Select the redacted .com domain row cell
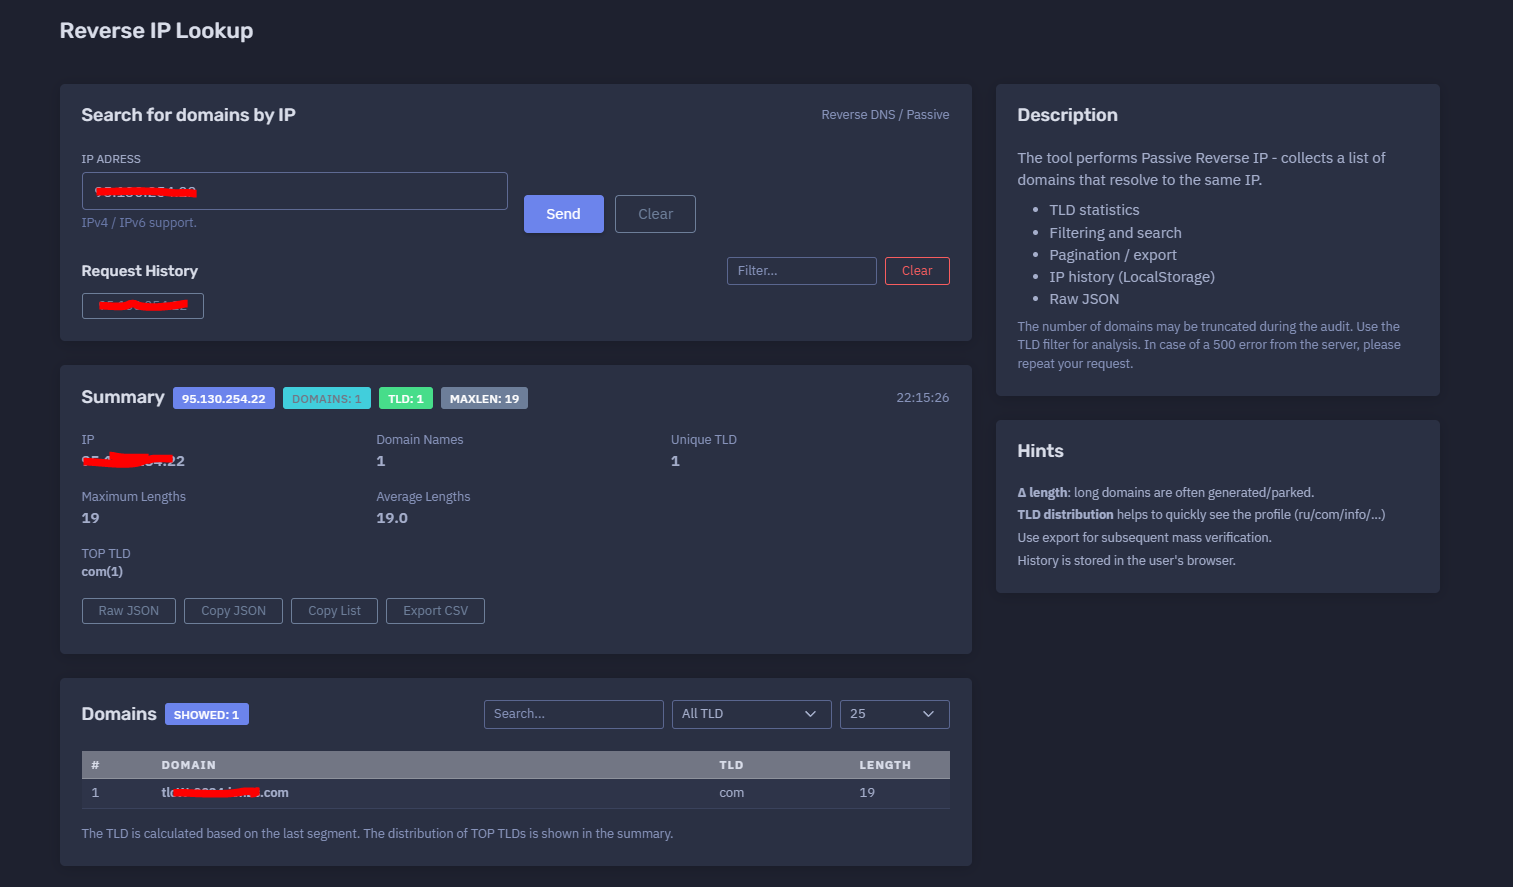Screen dimensions: 1513x887 coord(225,793)
